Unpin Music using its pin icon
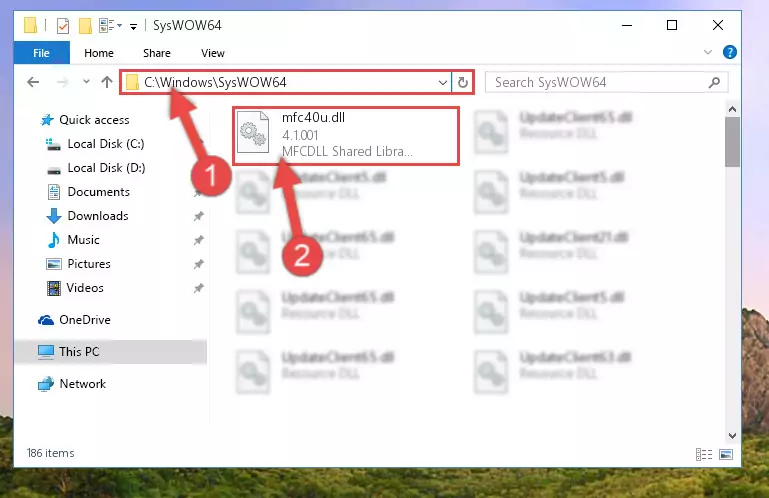The width and height of the screenshot is (769, 498). 198,240
